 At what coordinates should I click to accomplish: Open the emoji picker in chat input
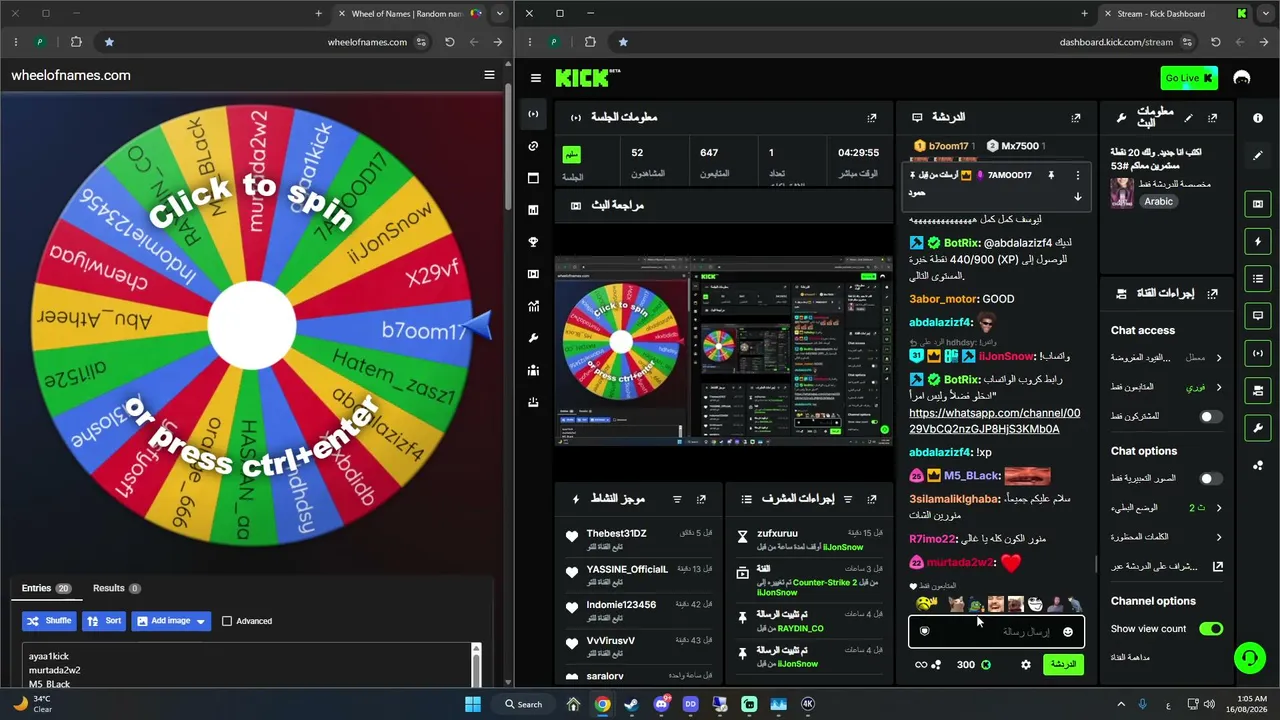pos(1068,632)
